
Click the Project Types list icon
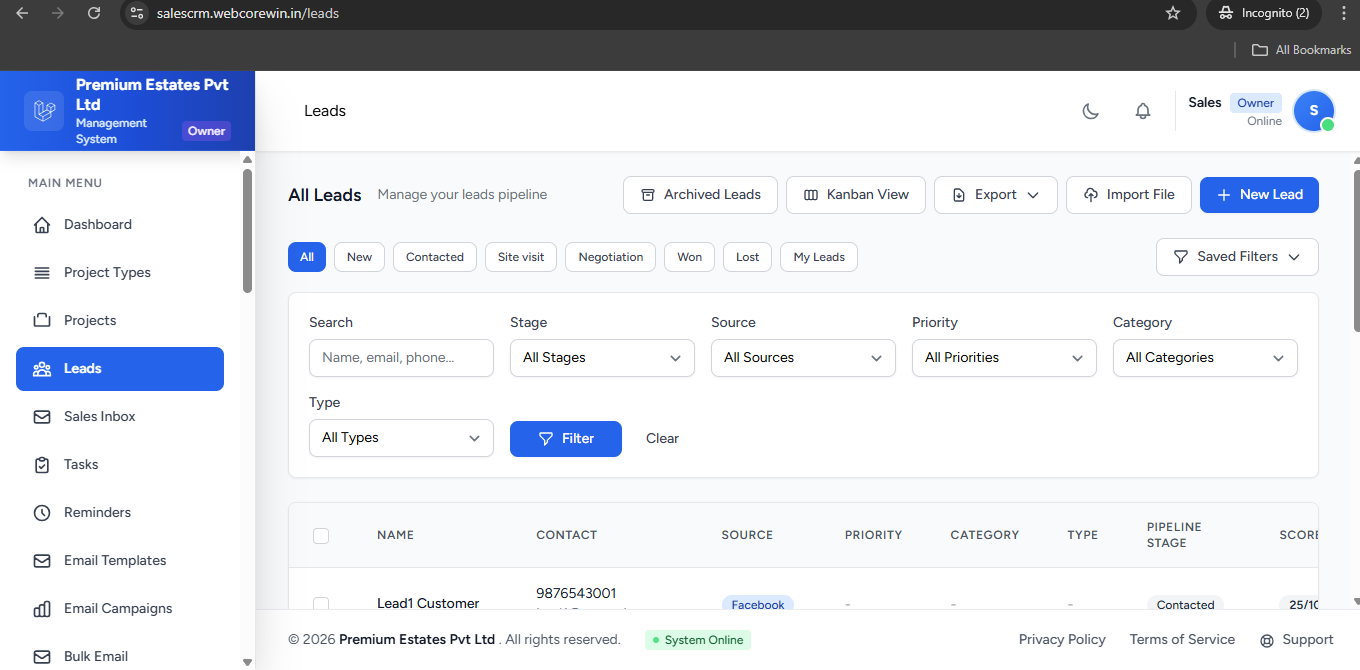[42, 273]
